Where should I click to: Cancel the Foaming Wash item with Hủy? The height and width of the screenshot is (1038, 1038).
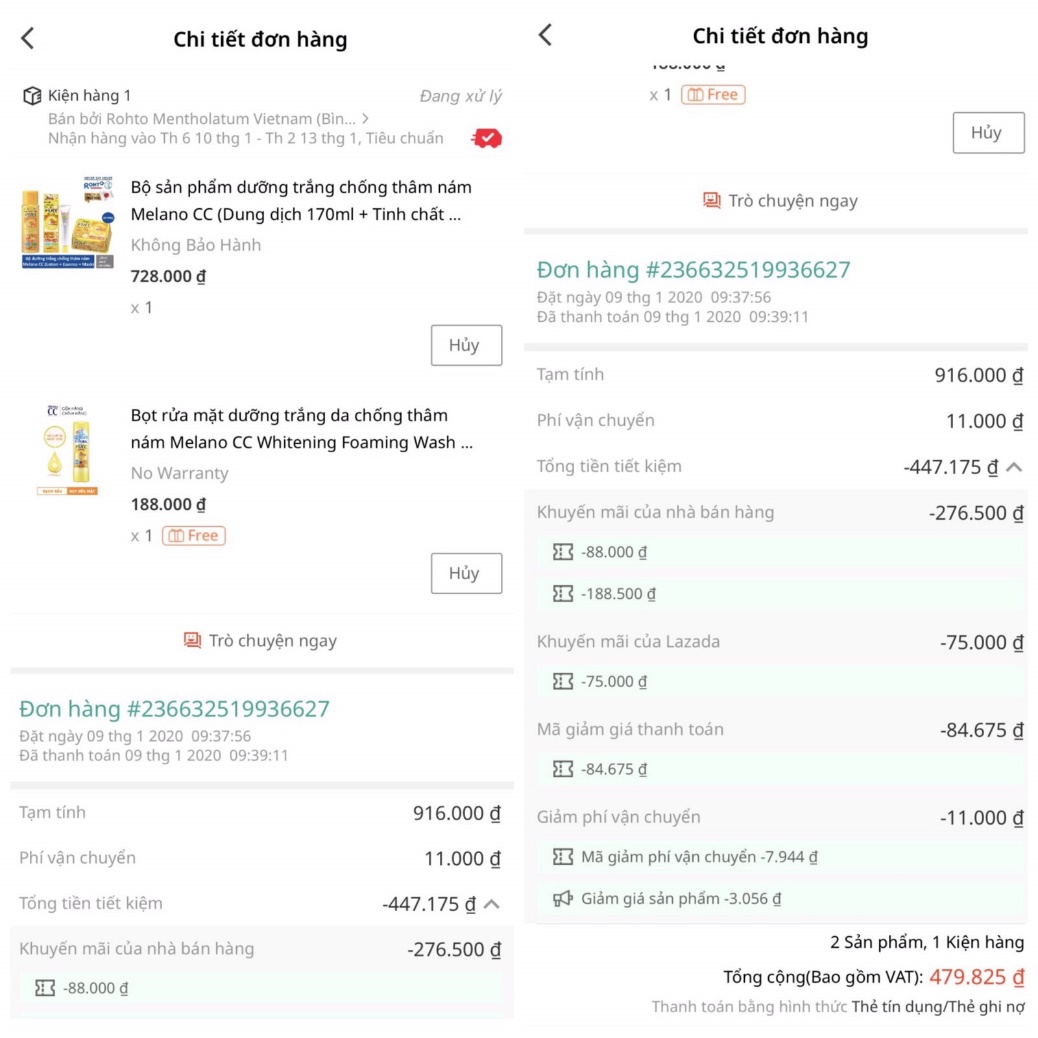(x=466, y=573)
